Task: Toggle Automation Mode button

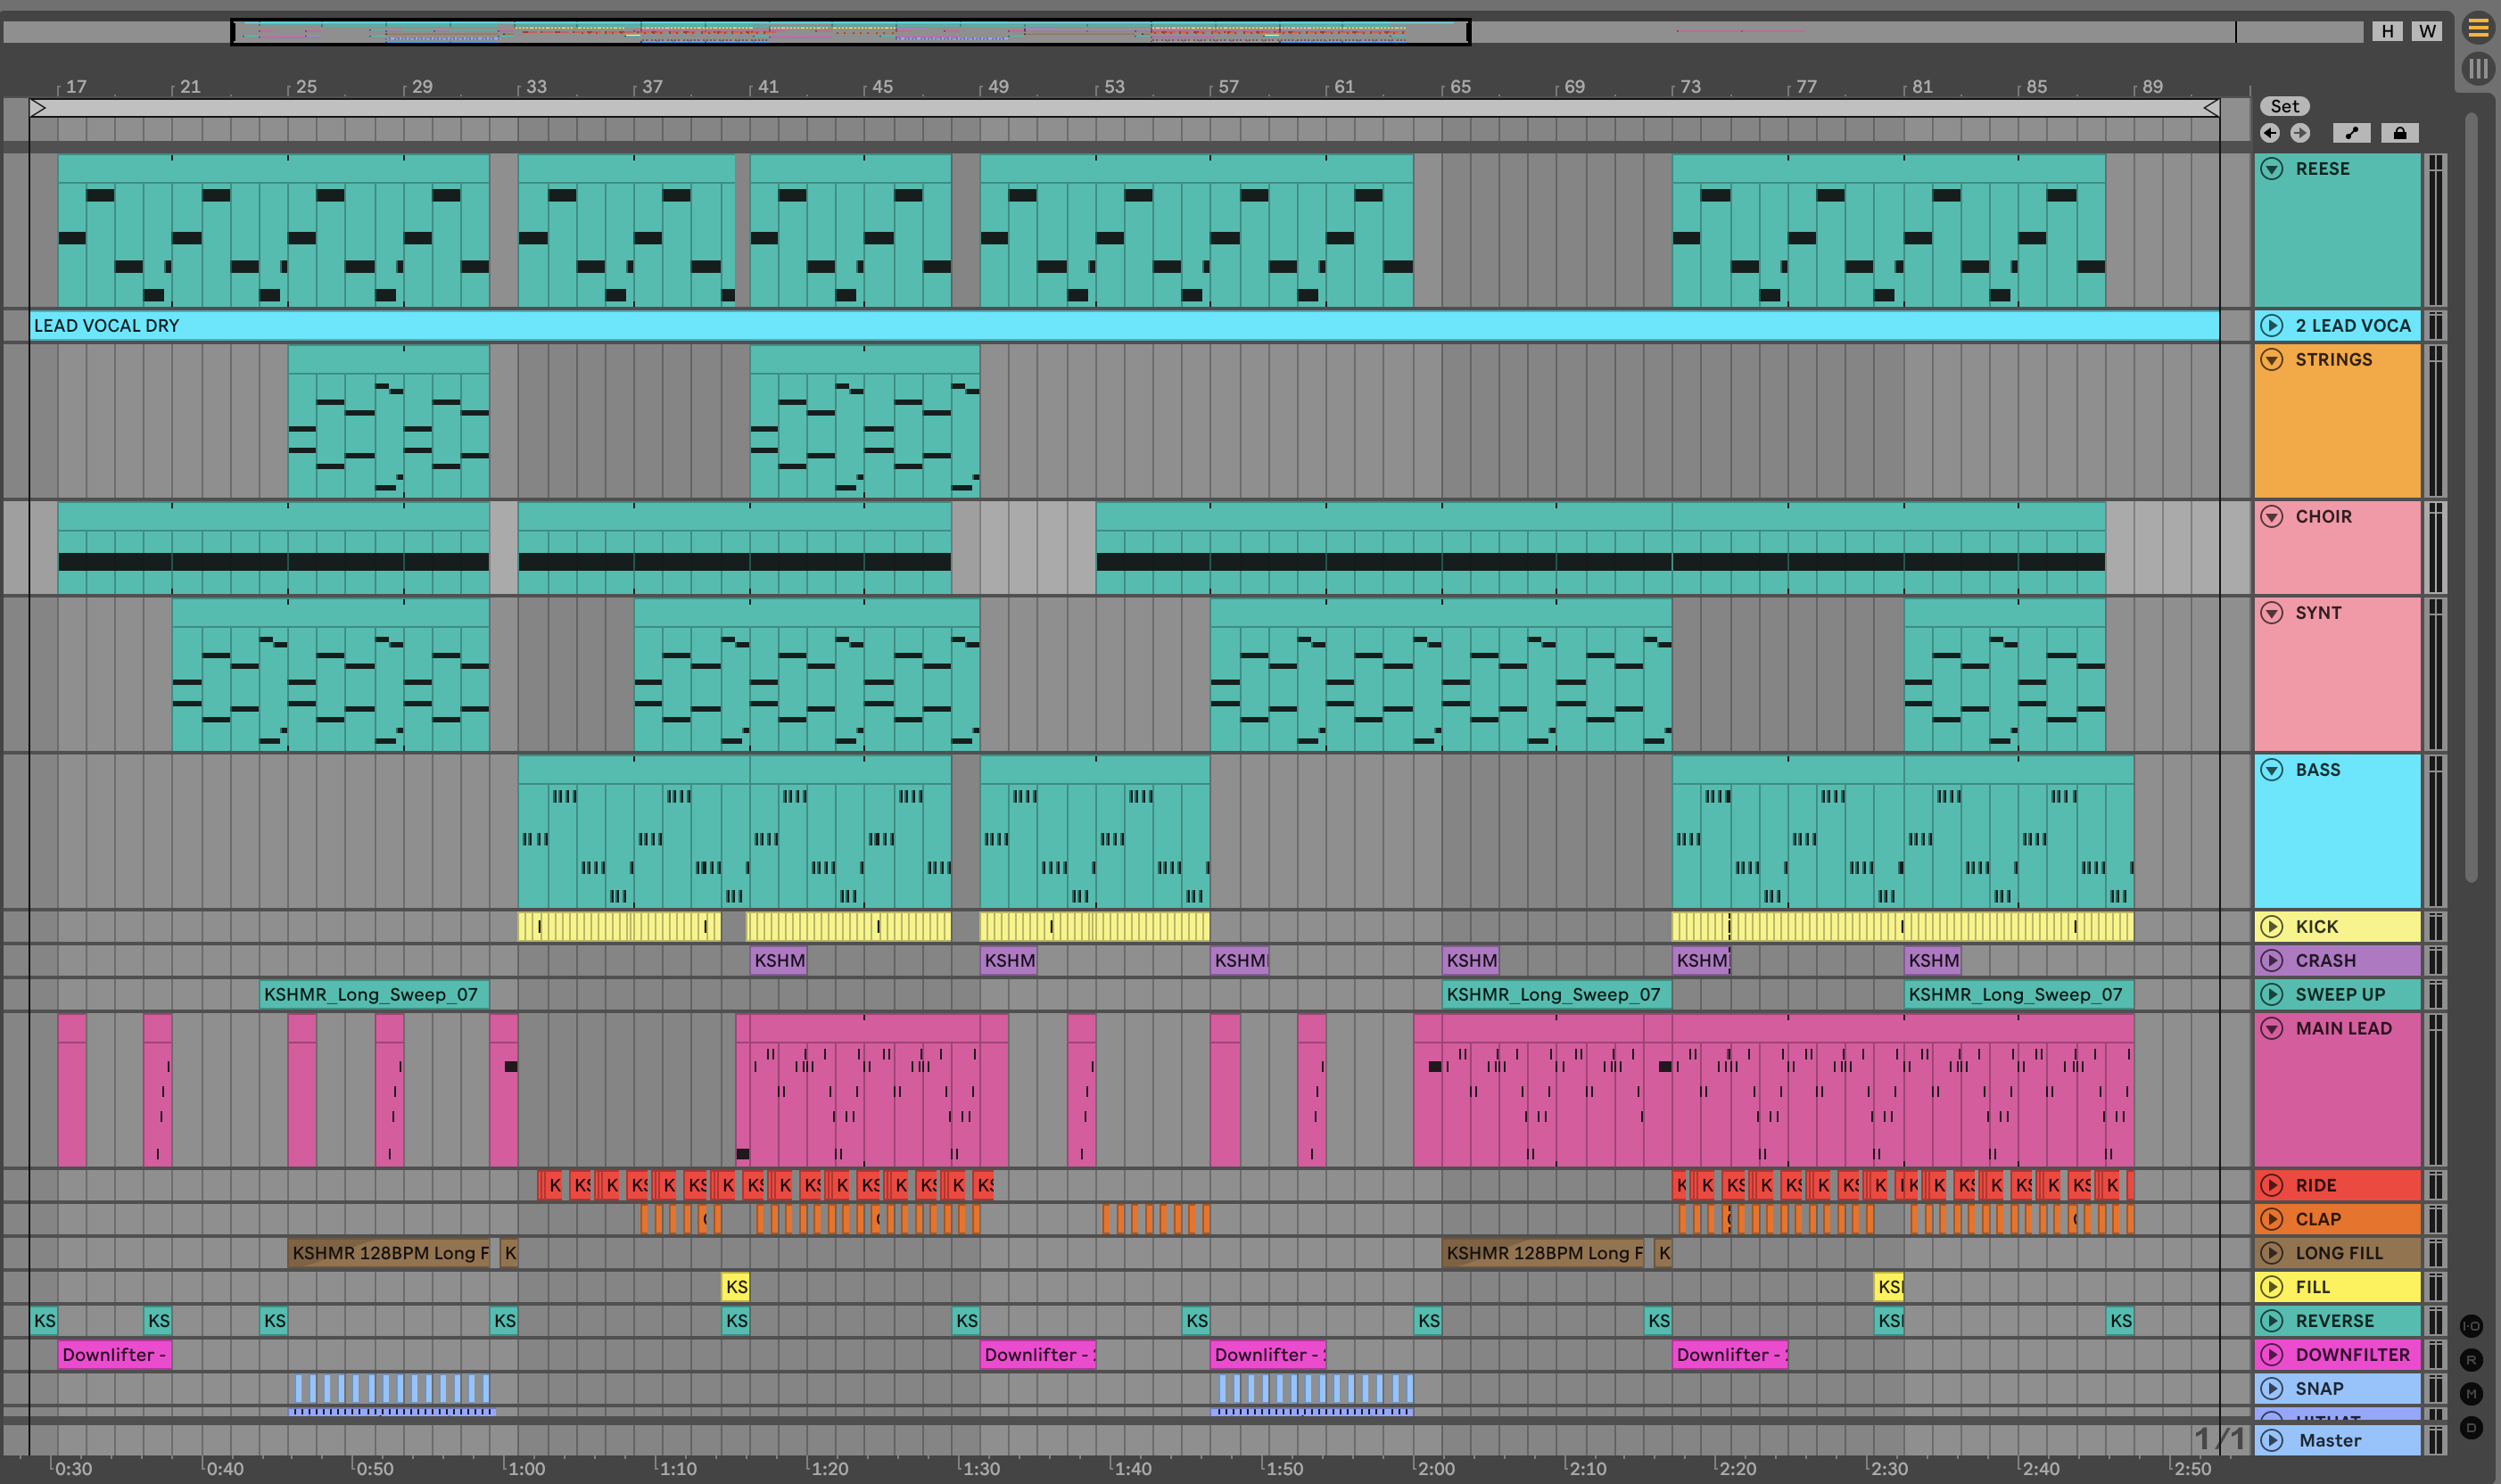Action: [x=2351, y=133]
